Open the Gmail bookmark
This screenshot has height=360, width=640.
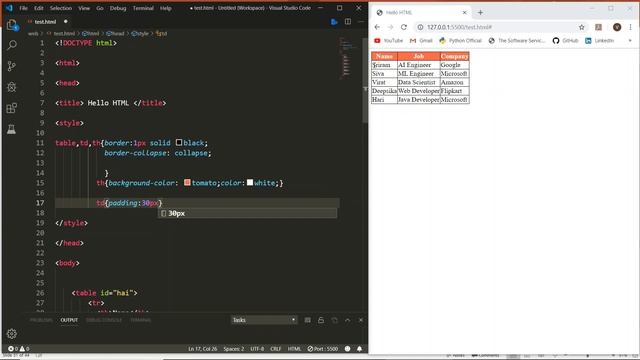[421, 40]
